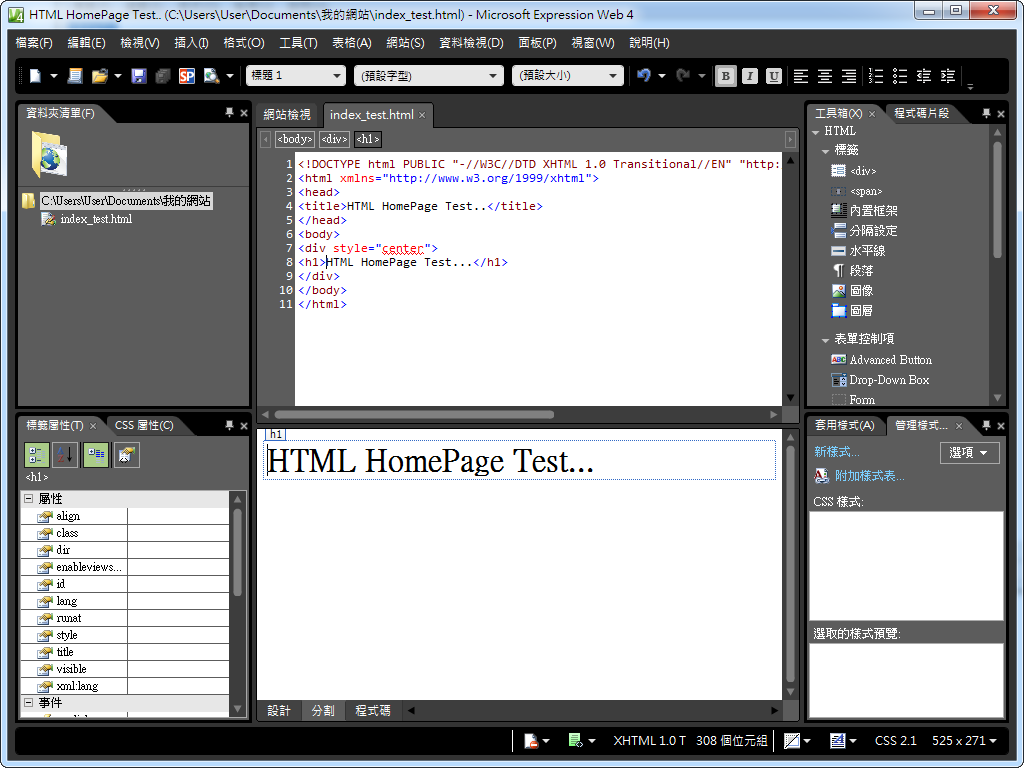Close the 資料夾清單 panel

pos(244,113)
